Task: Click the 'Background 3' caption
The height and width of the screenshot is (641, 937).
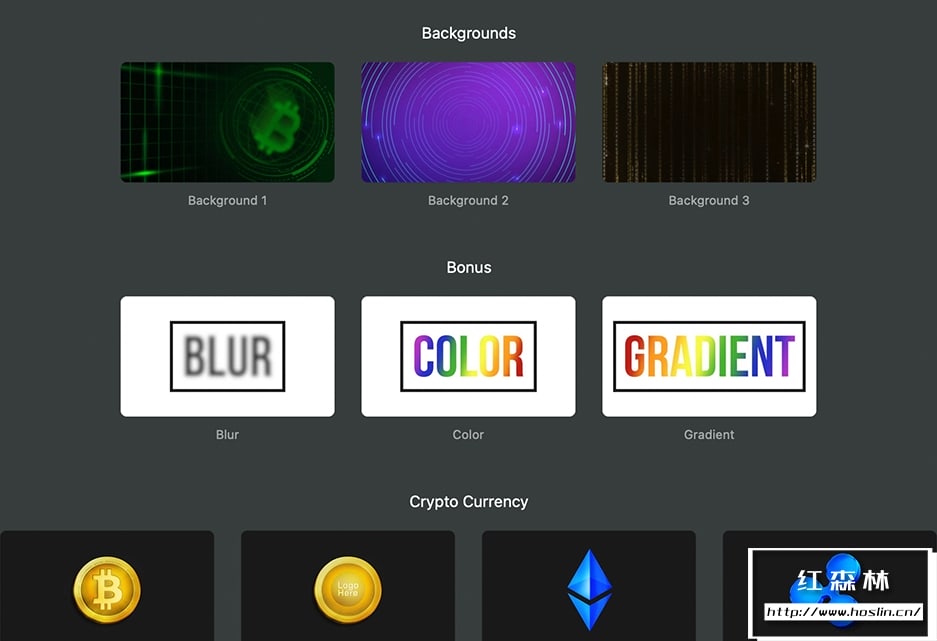Action: (x=709, y=201)
